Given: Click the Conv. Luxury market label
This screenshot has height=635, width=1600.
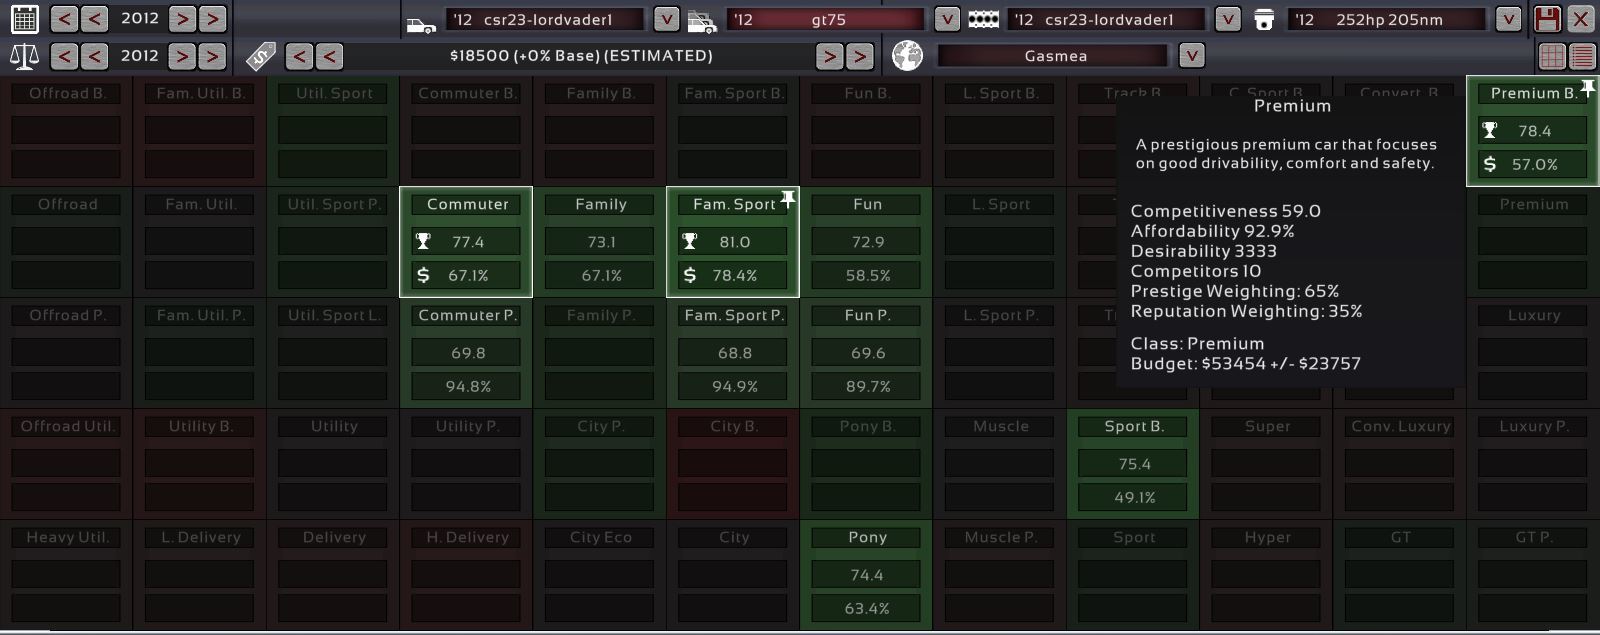Looking at the screenshot, I should point(1400,426).
